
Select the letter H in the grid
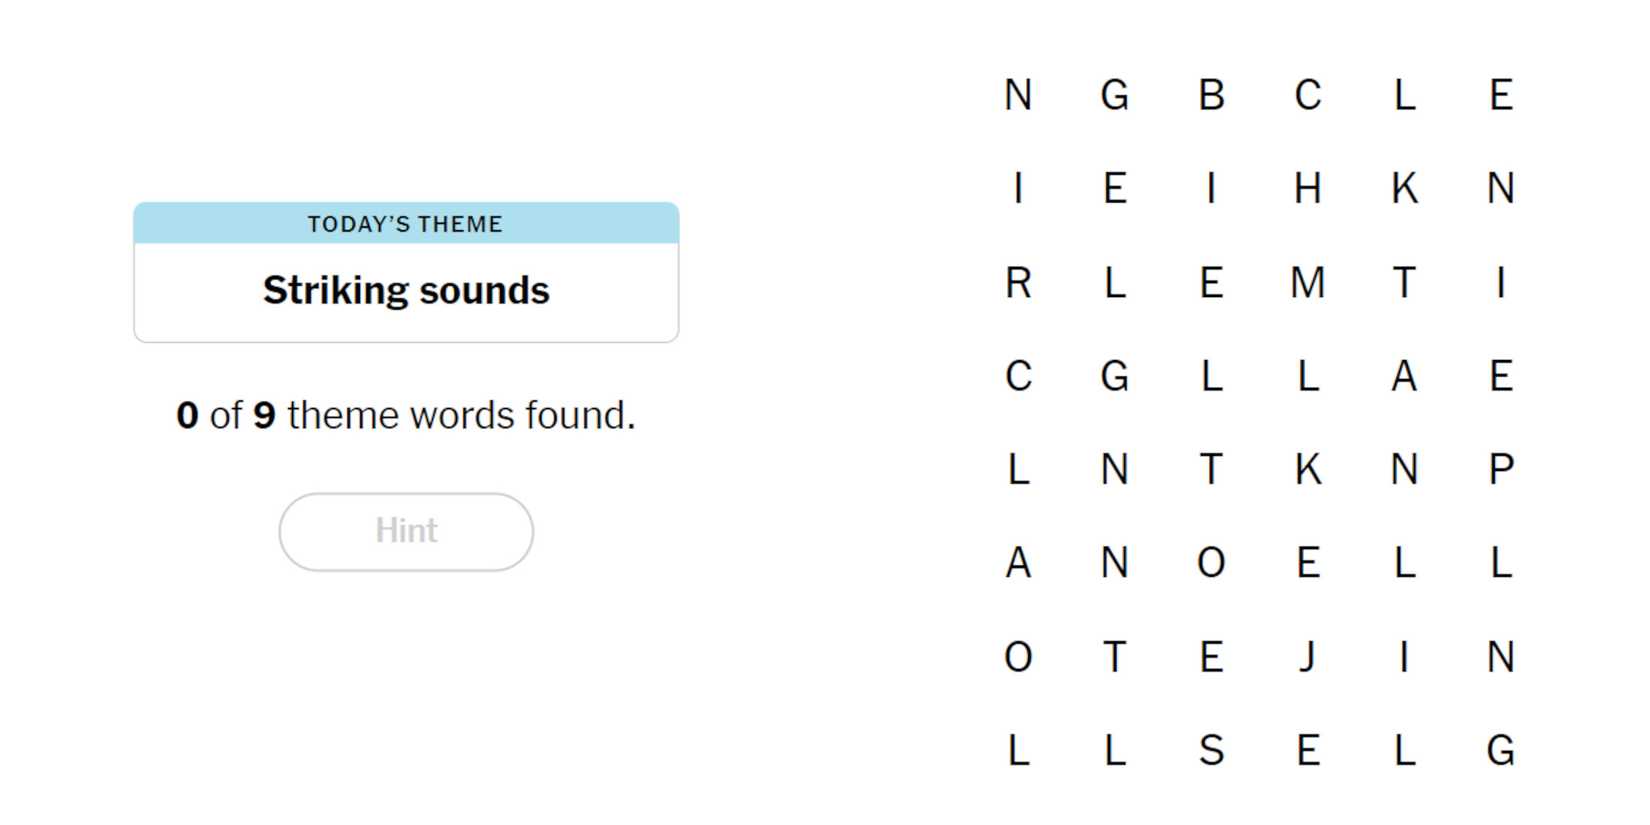click(1307, 189)
